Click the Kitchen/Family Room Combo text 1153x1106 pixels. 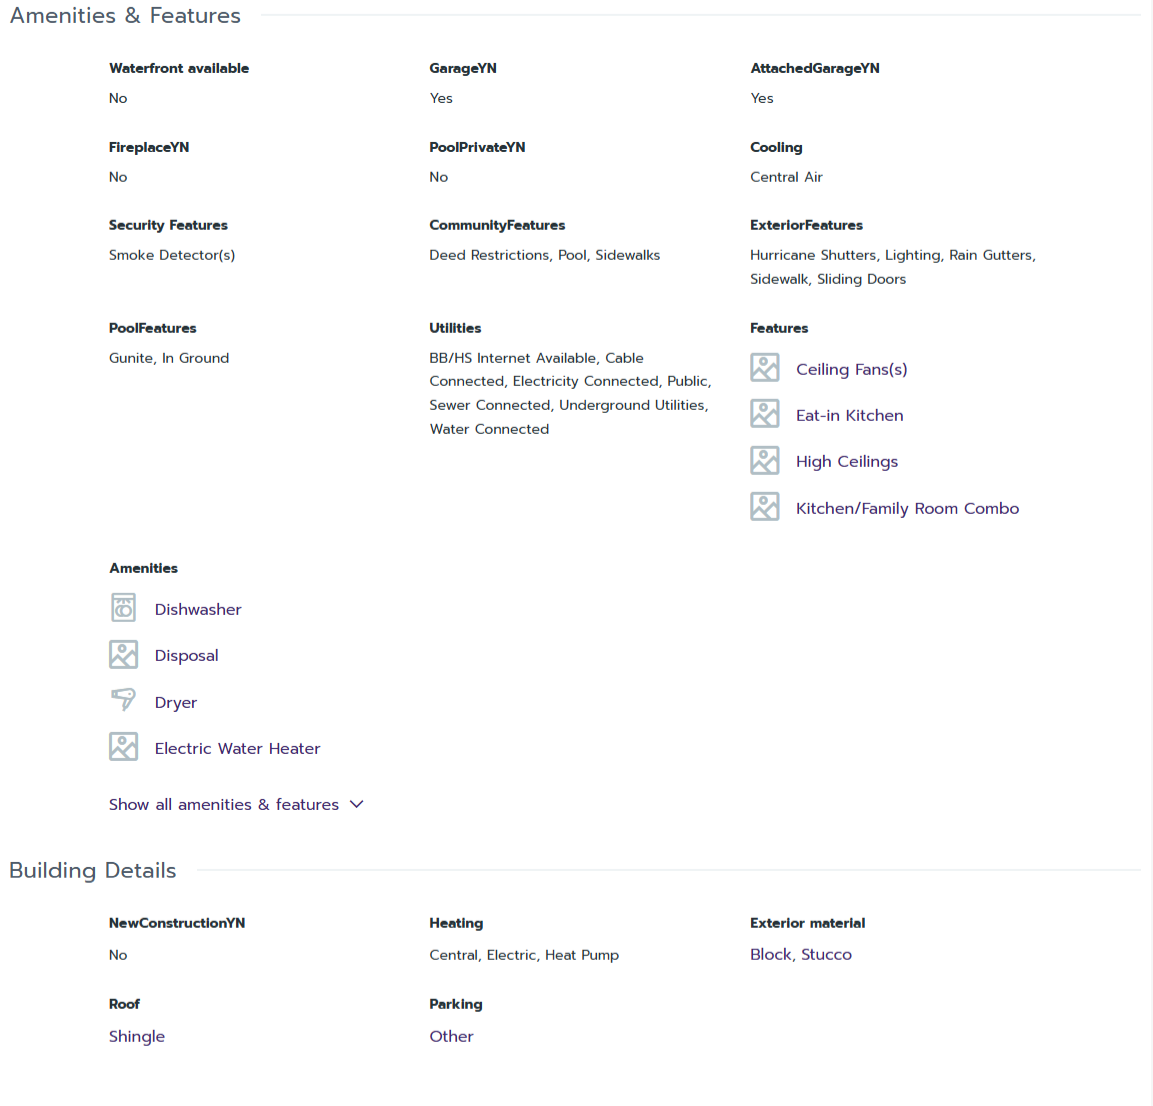coord(907,509)
